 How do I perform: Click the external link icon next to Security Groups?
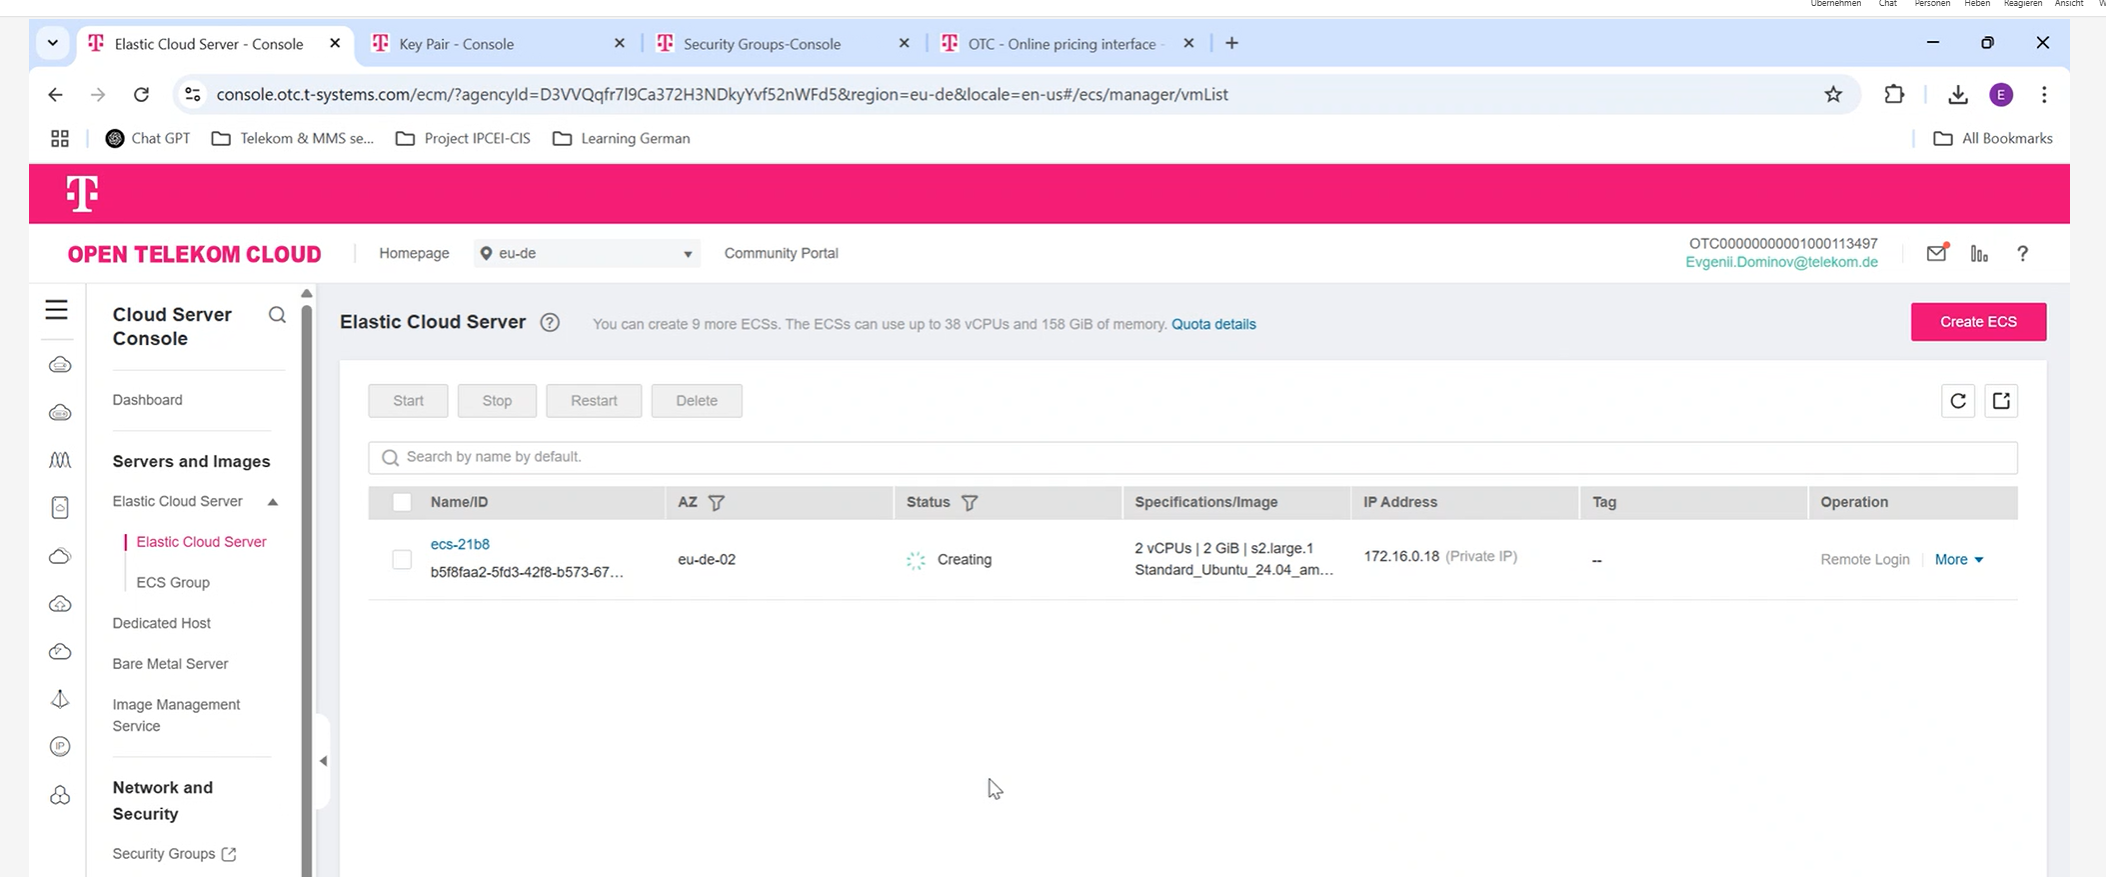point(229,854)
